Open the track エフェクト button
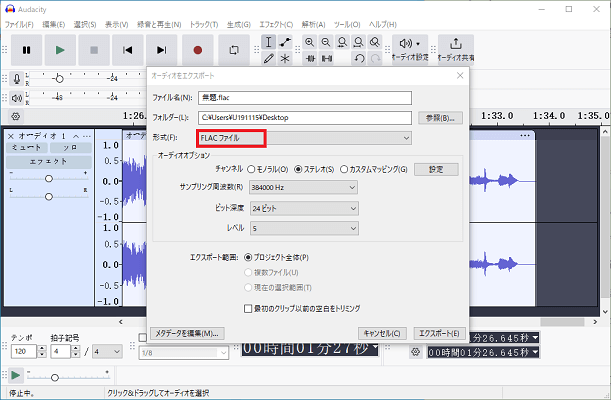 (x=49, y=162)
